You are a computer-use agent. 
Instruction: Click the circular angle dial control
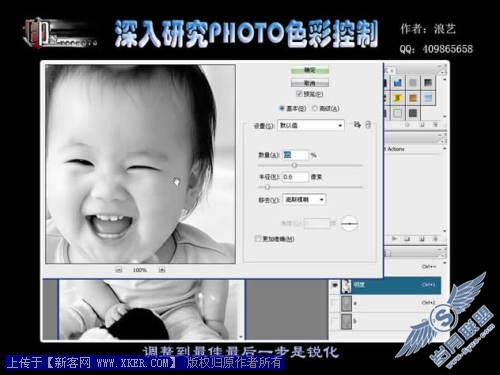click(349, 224)
